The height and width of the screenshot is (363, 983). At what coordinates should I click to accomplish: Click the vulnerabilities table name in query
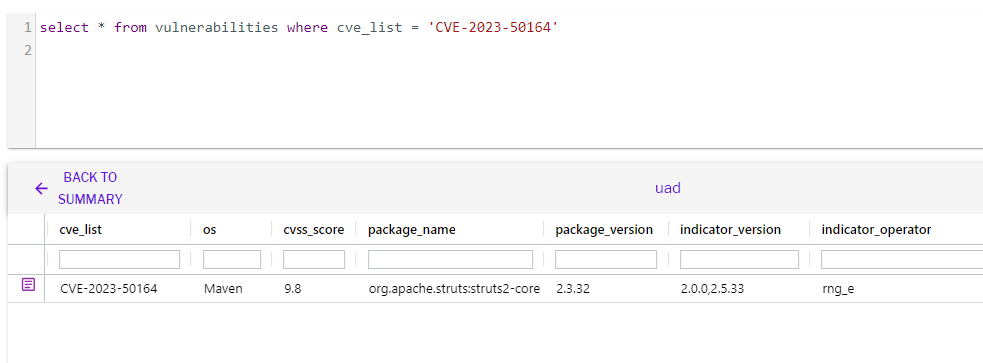click(x=217, y=28)
